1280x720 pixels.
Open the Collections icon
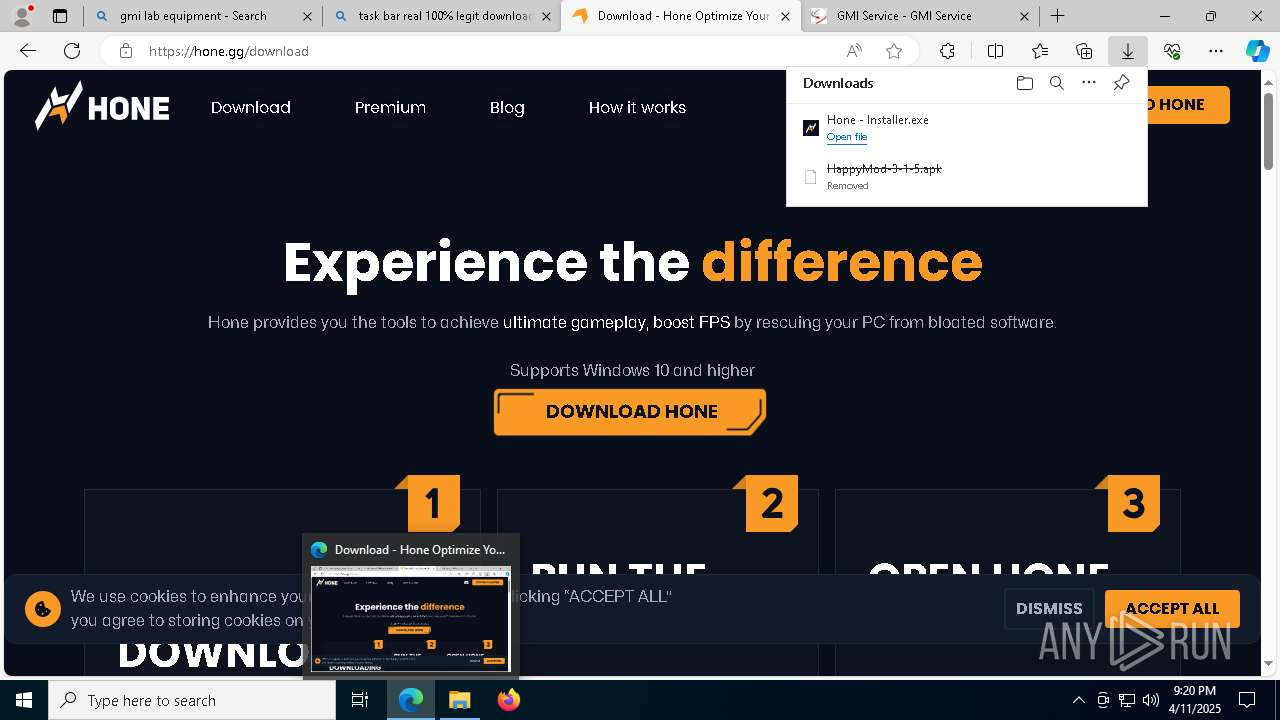click(x=1084, y=51)
